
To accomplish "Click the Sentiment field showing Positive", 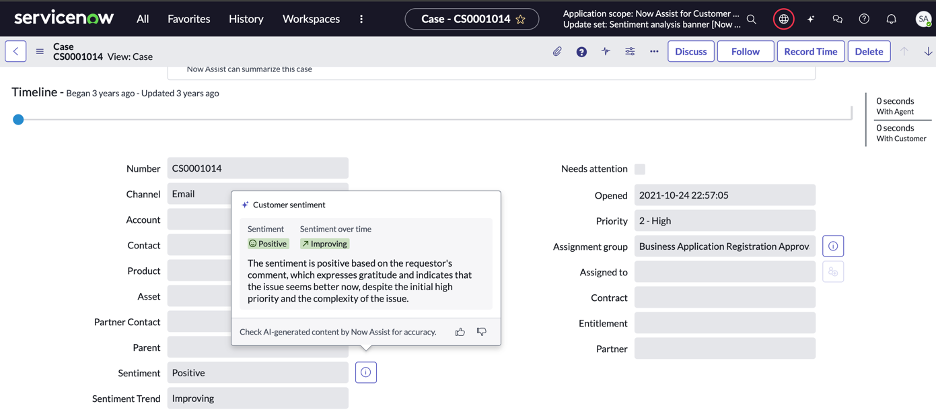I will click(x=258, y=373).
